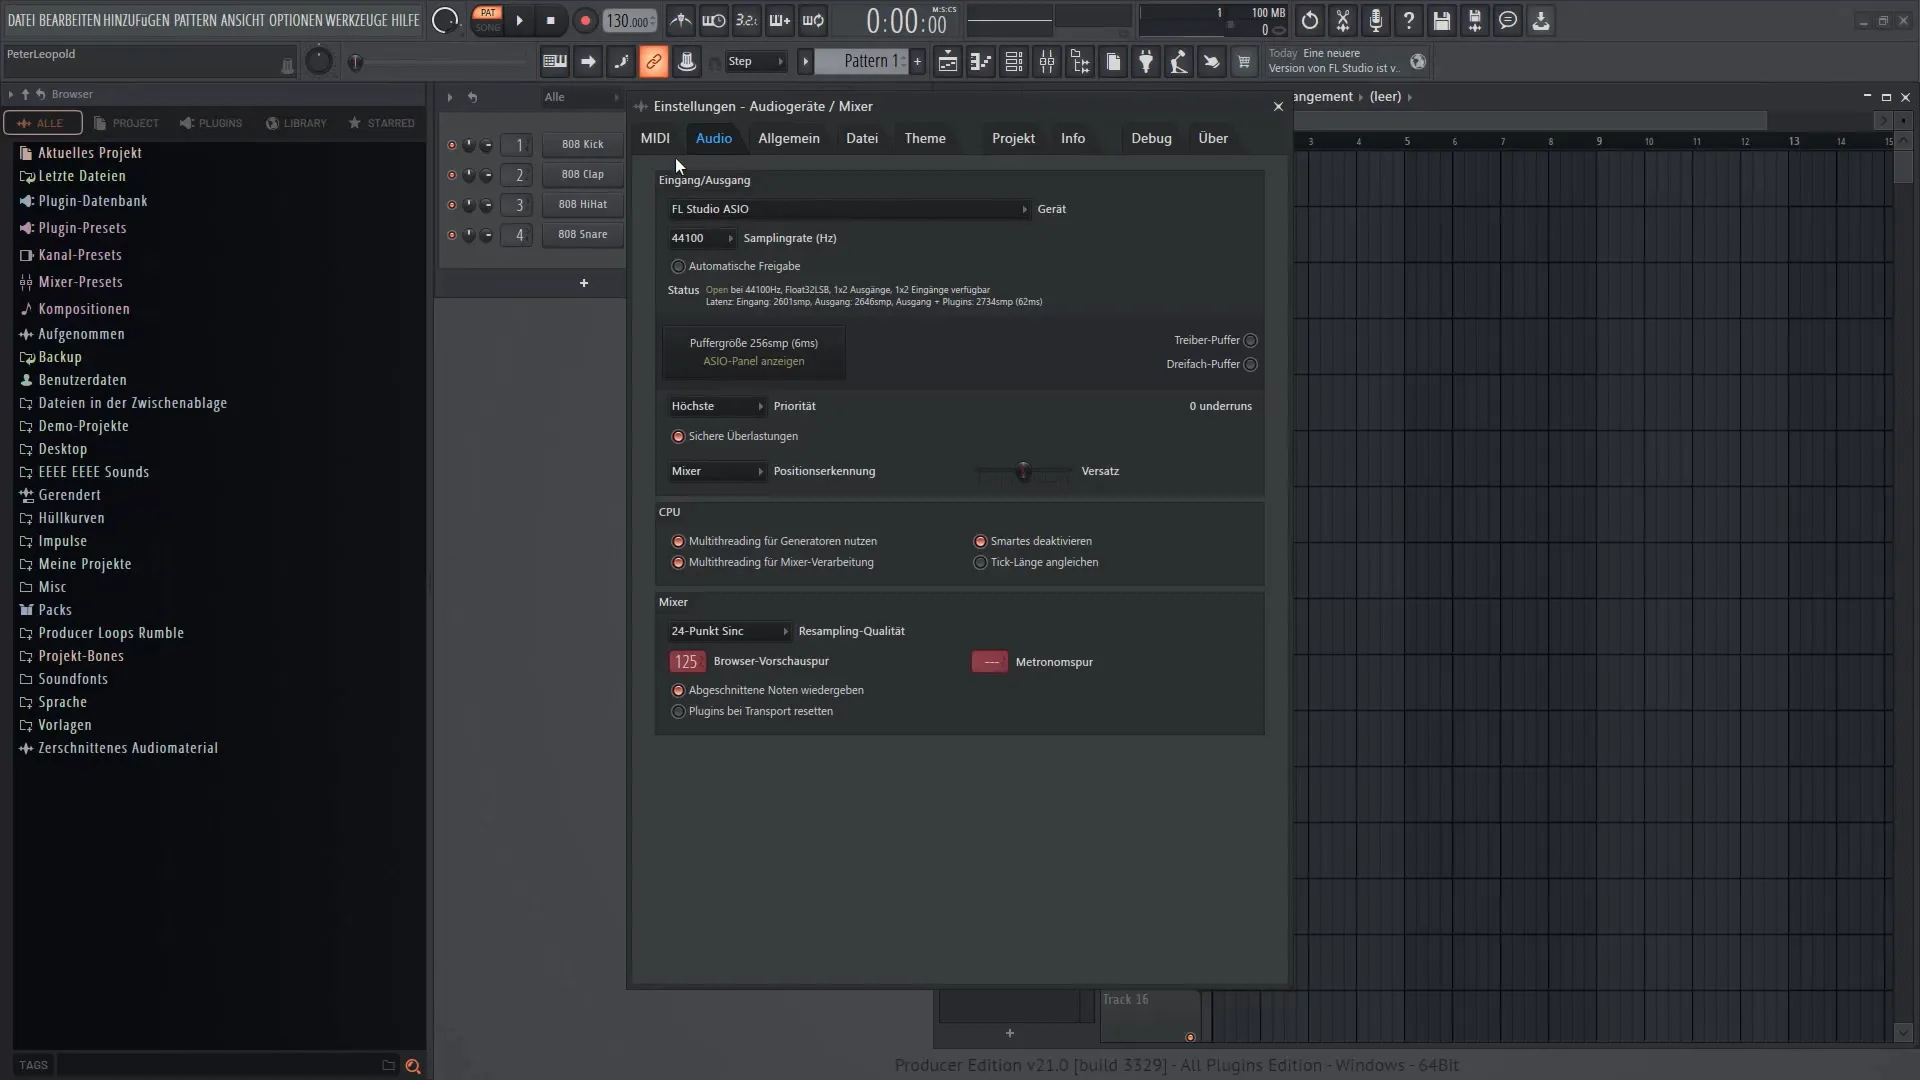Toggle Abgeschnittene Noten wiedergeben

[678, 691]
